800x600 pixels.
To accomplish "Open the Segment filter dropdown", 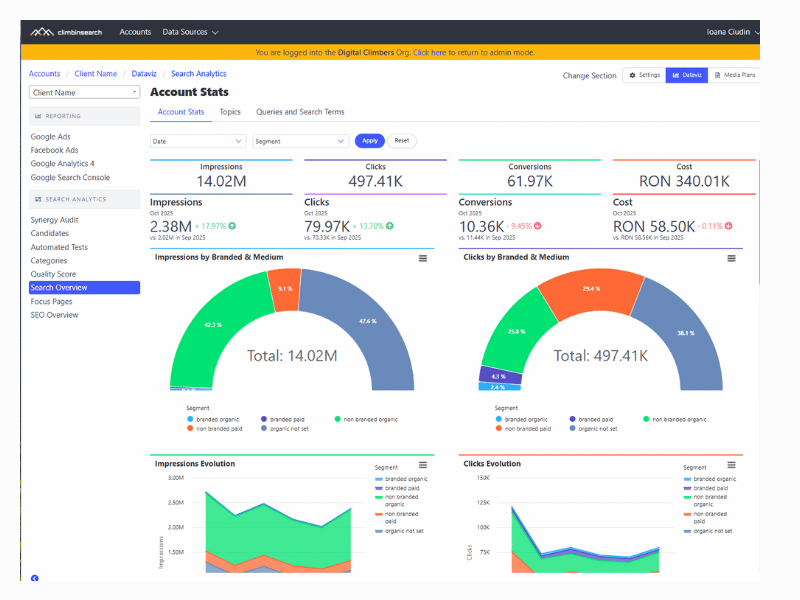I will point(299,141).
